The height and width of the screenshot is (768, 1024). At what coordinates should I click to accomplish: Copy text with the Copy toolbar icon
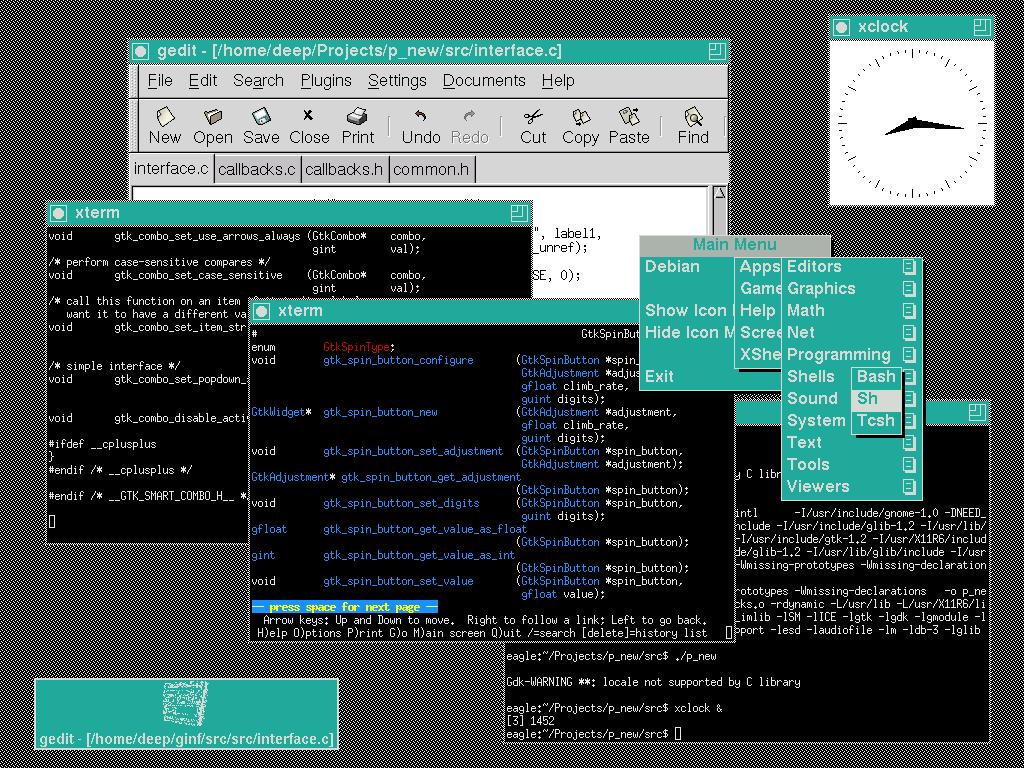(x=579, y=124)
